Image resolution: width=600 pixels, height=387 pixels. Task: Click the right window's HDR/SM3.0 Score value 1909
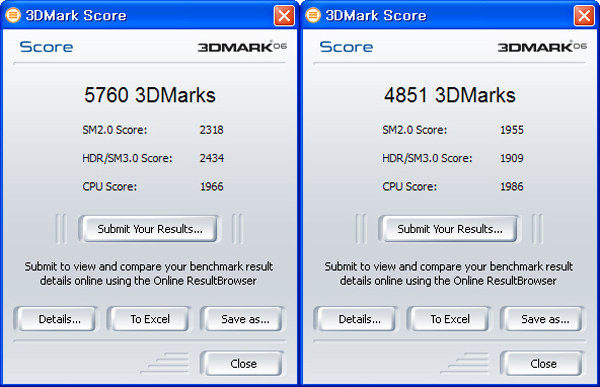tap(512, 158)
